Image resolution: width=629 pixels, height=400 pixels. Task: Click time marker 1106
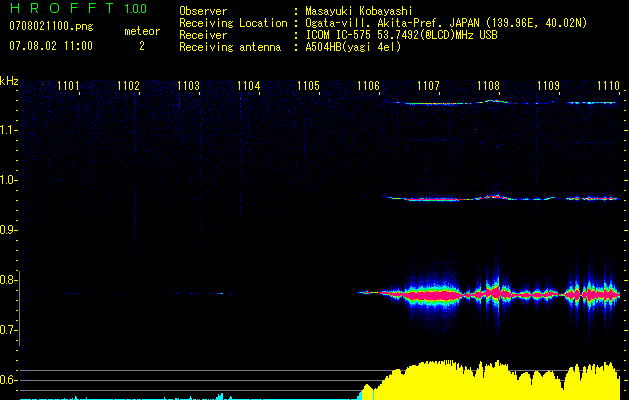pos(368,85)
